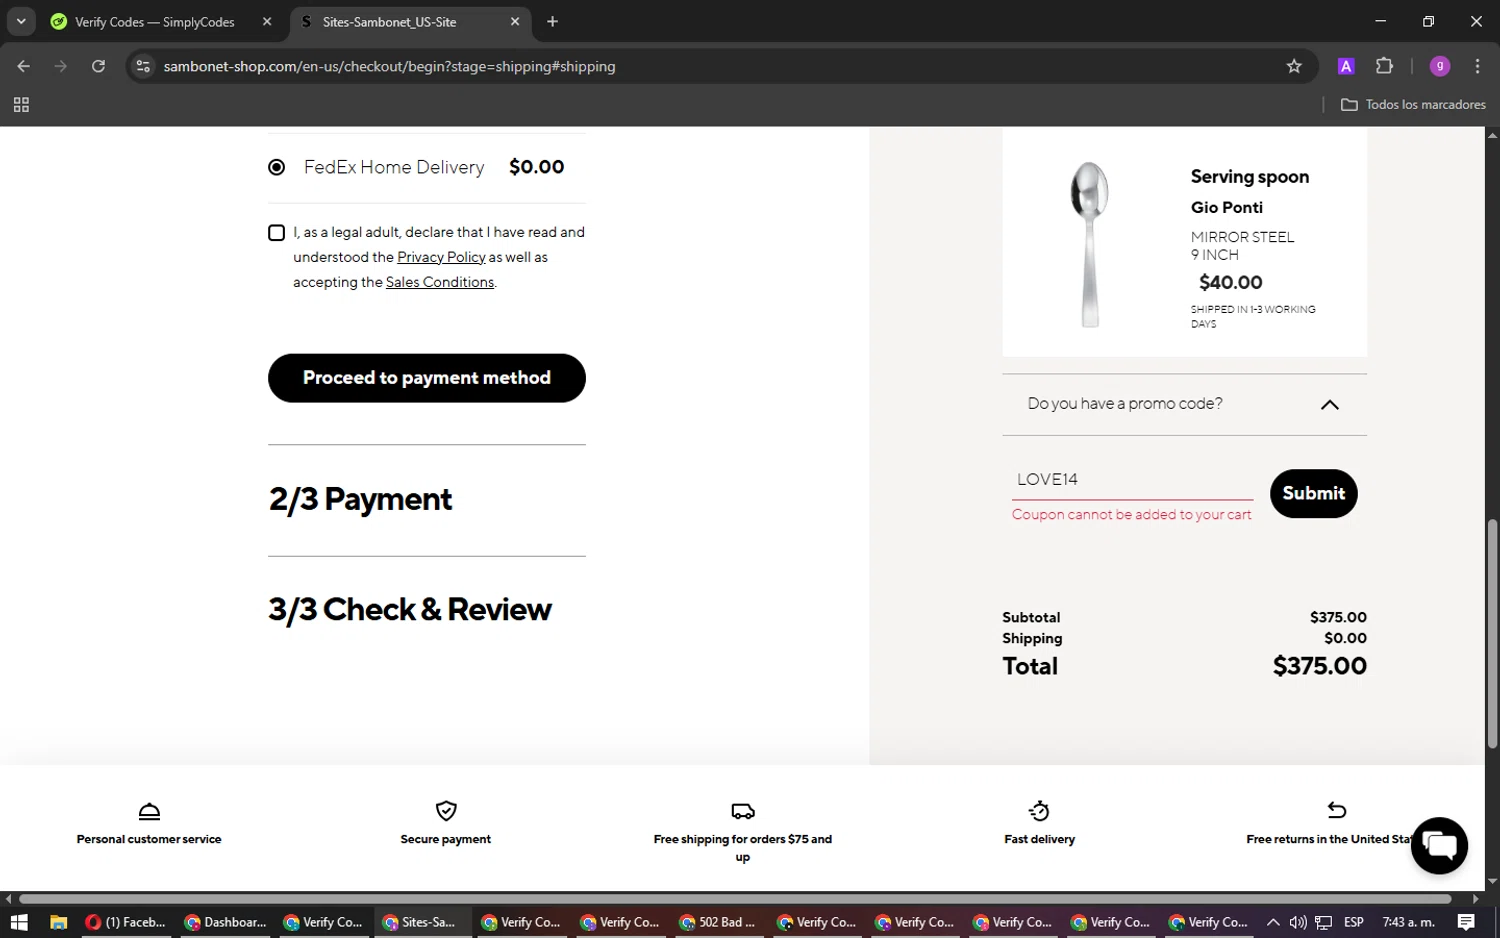Open the notifications action center icon
Screen dimensions: 1500x938
pyautogui.click(x=1466, y=922)
